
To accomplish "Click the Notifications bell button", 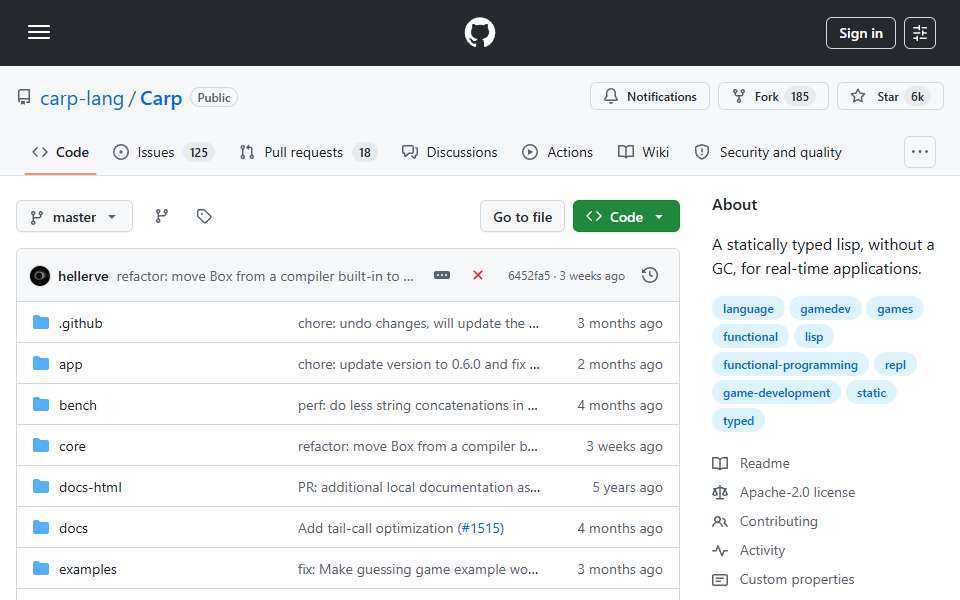I will click(x=650, y=97).
